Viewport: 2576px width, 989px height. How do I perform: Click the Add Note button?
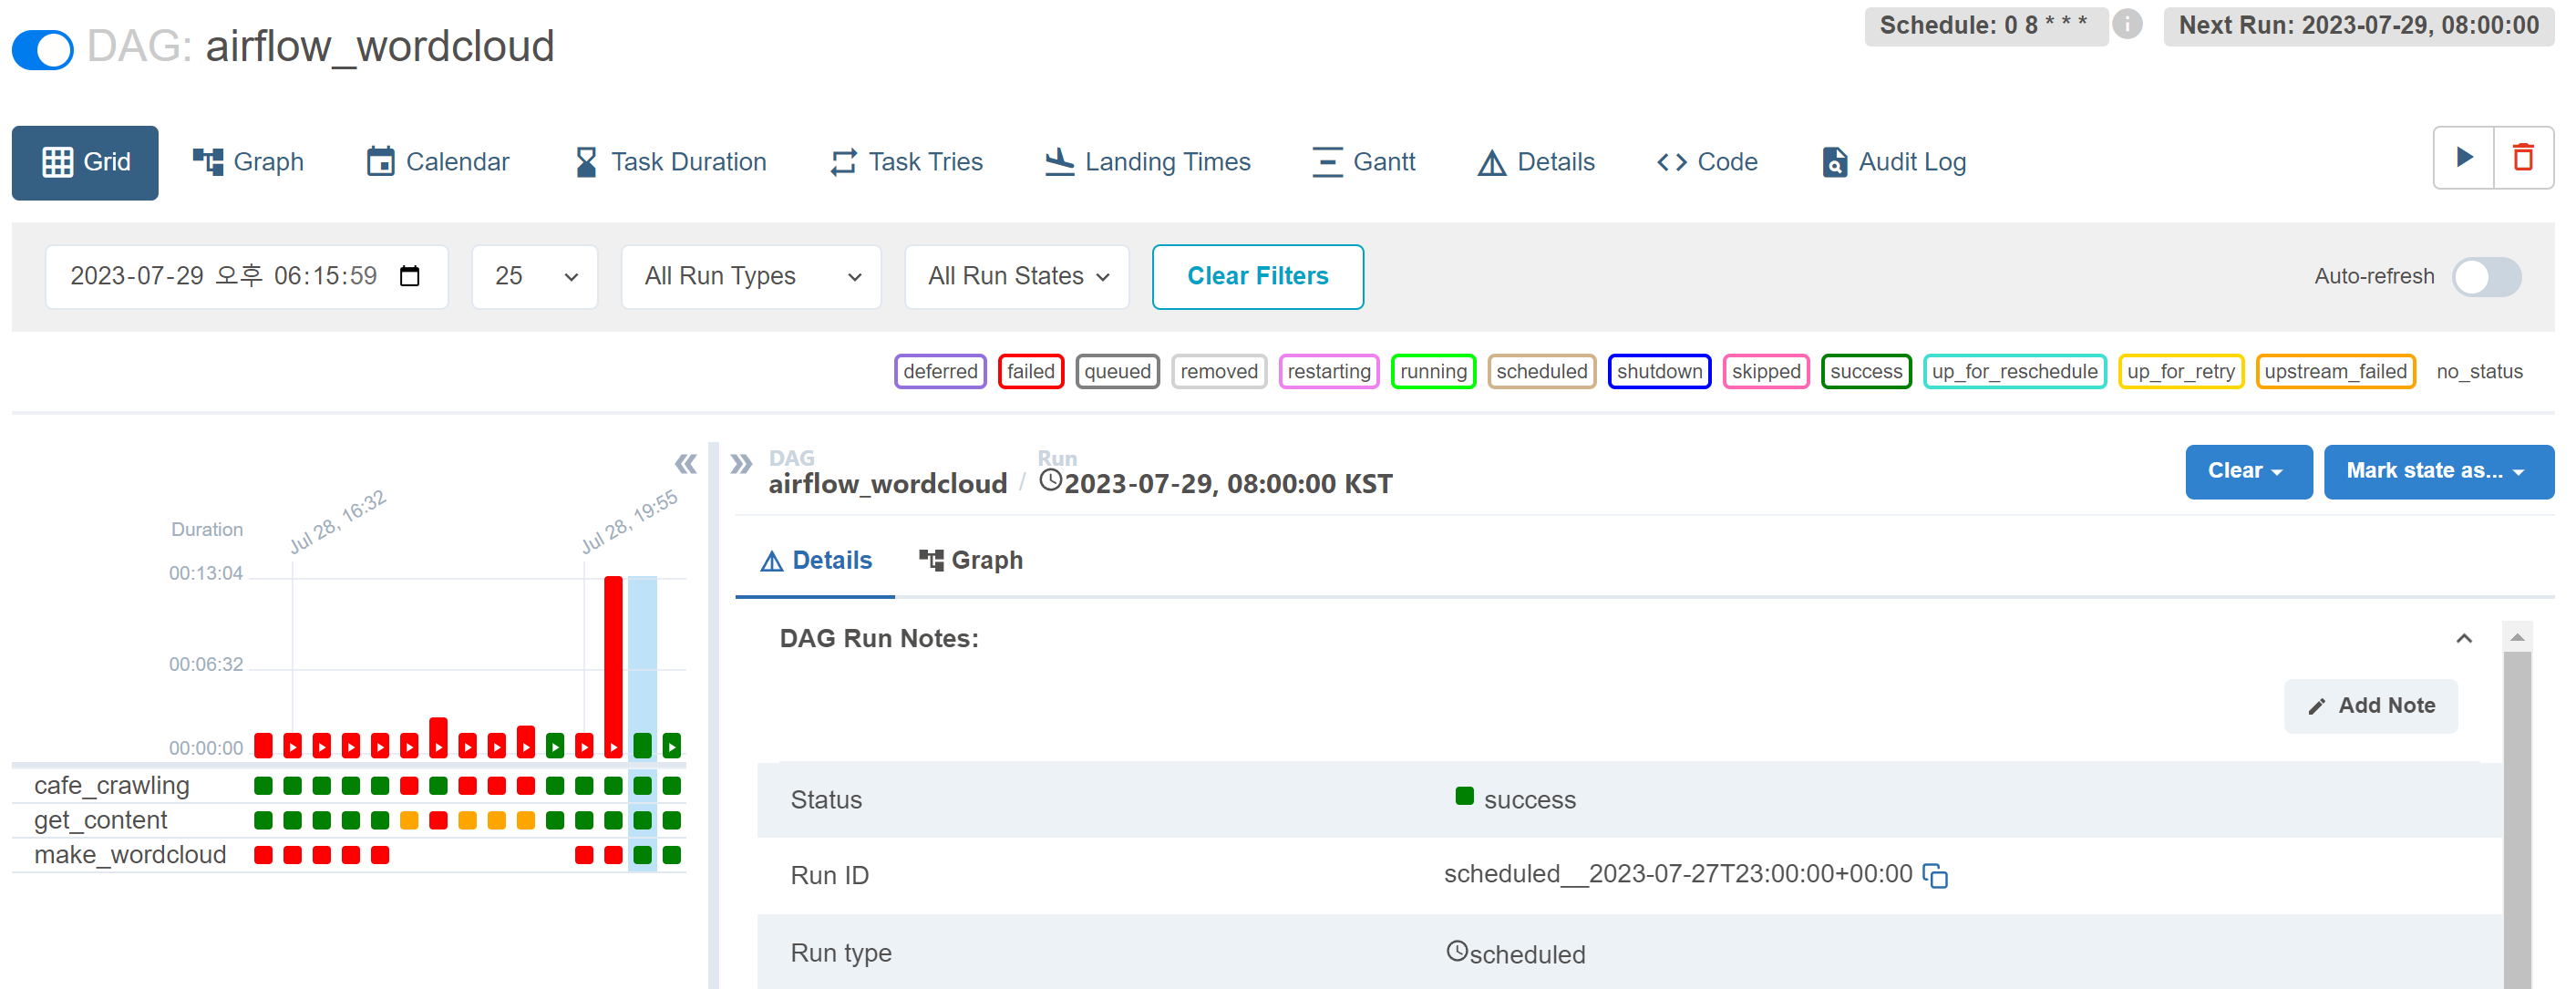click(2370, 706)
